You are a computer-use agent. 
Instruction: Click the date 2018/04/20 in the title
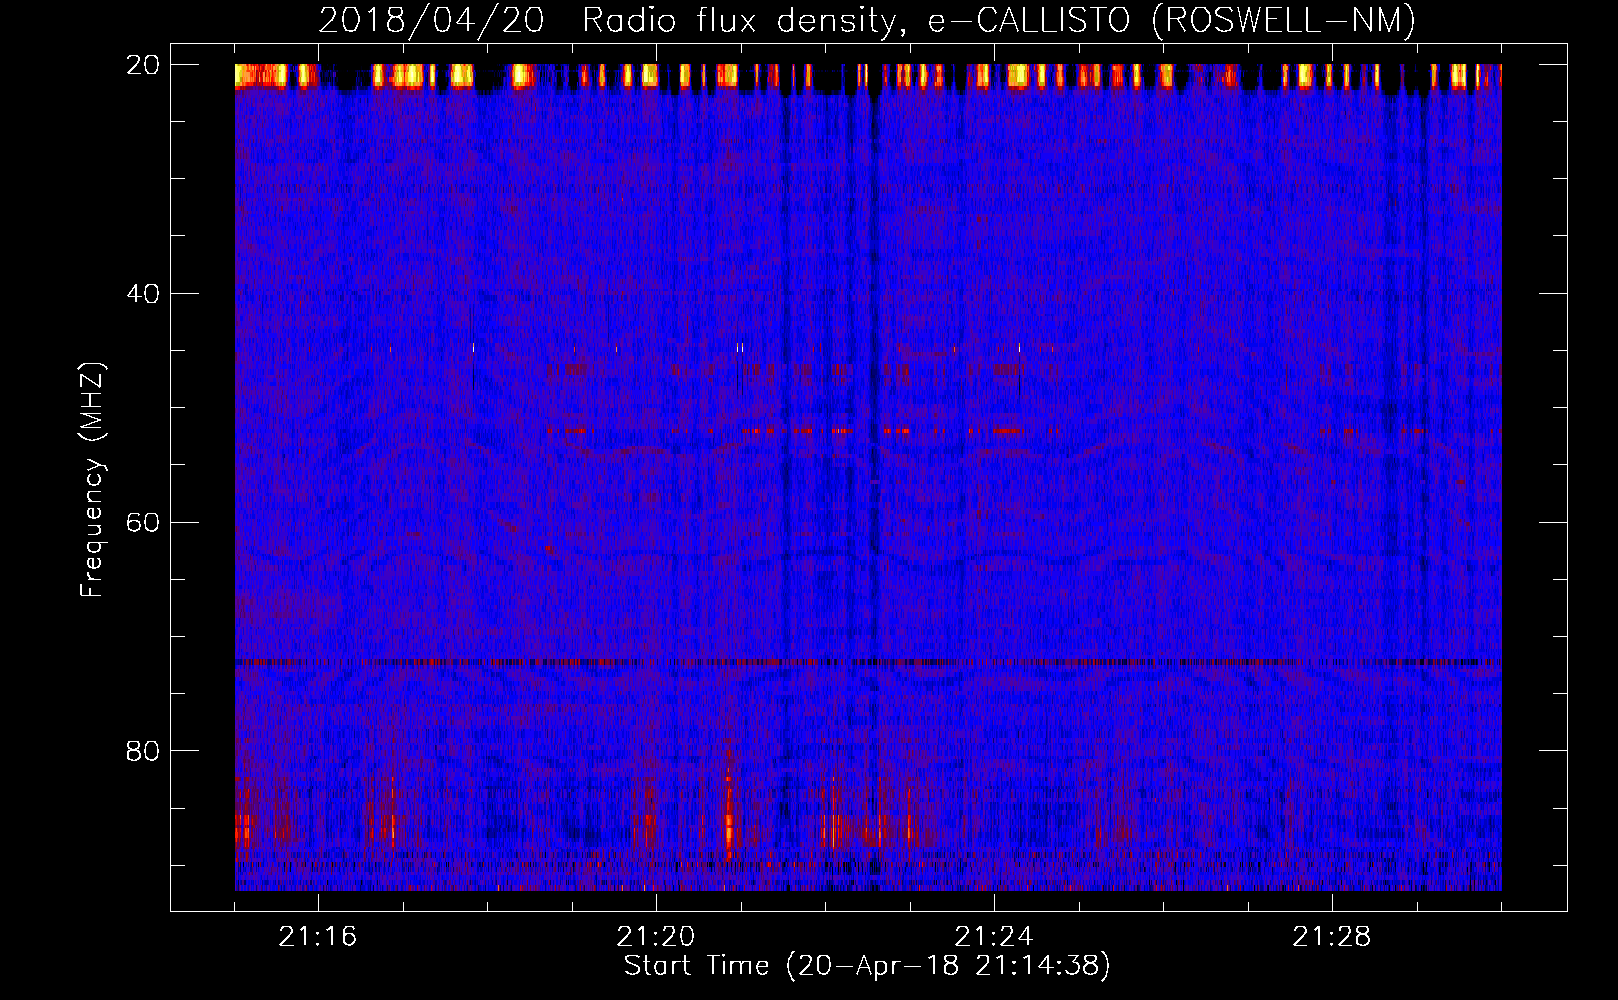(431, 20)
